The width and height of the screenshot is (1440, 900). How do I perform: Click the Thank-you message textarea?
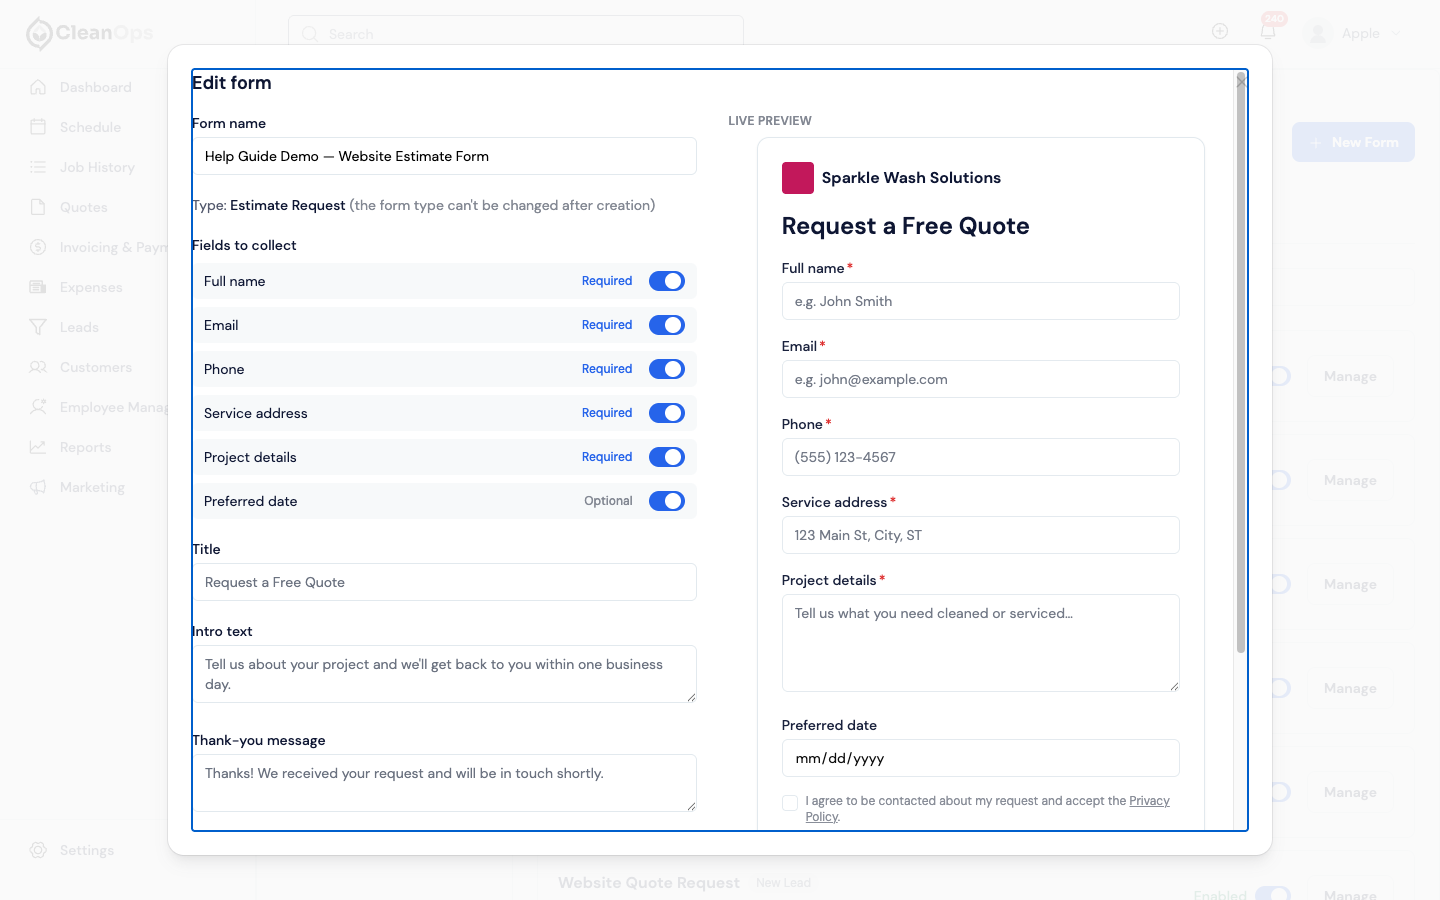444,783
